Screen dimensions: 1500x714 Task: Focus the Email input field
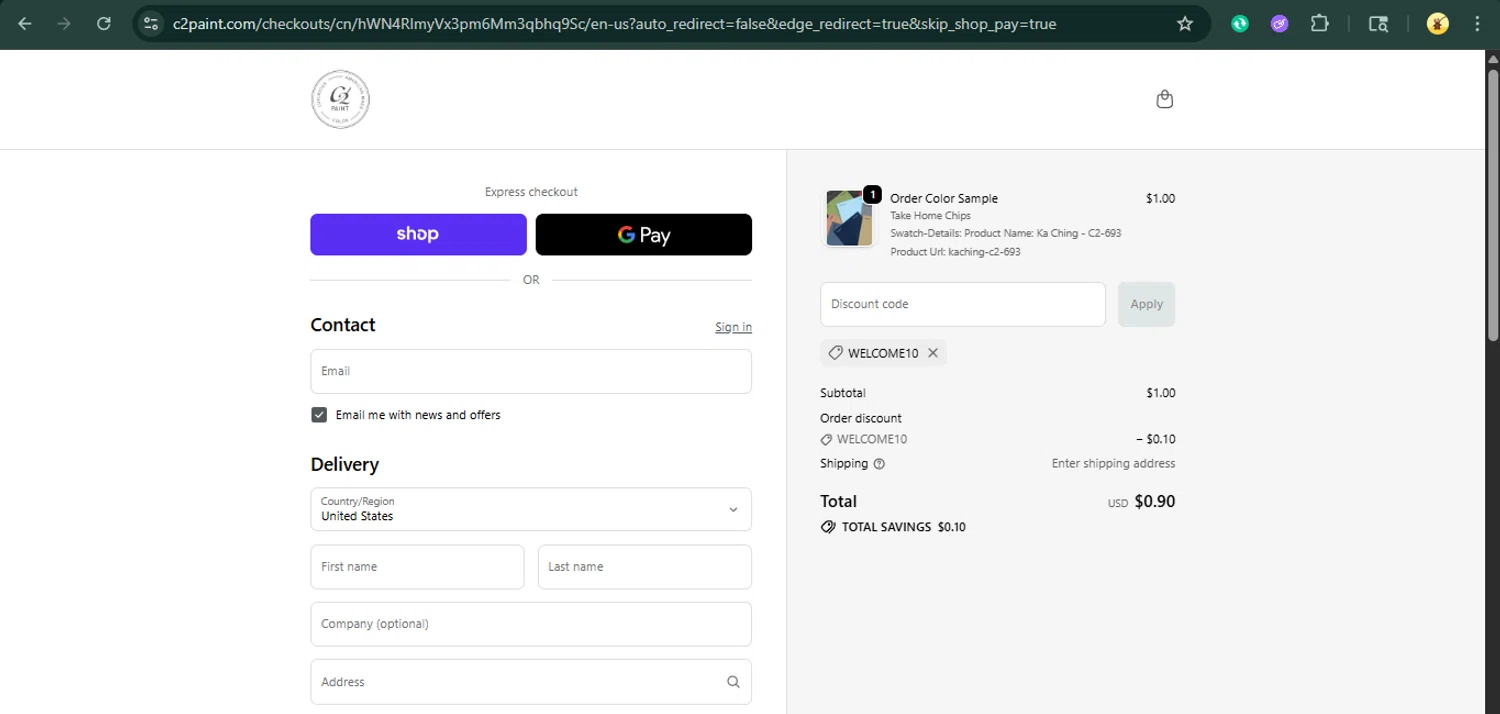pyautogui.click(x=531, y=371)
